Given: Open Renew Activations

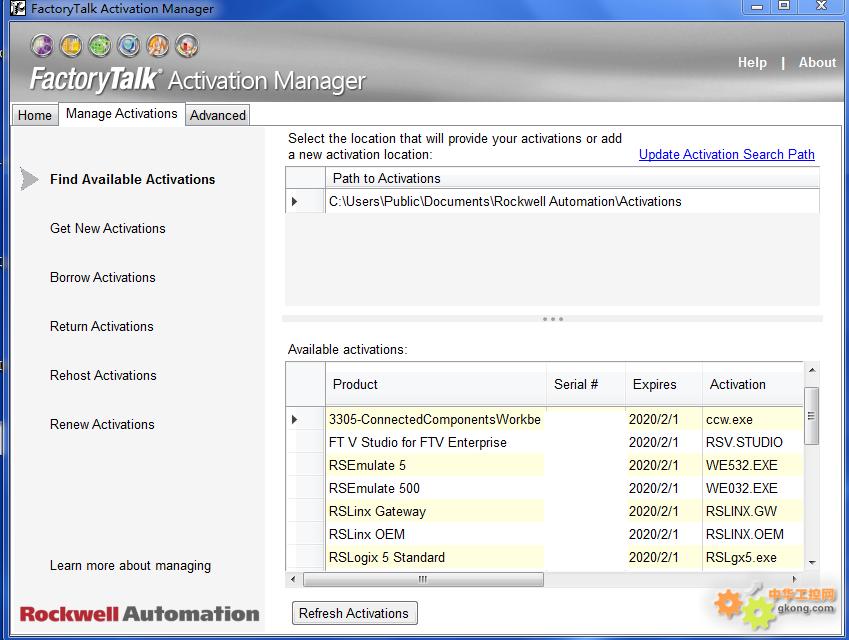Looking at the screenshot, I should click(x=102, y=425).
